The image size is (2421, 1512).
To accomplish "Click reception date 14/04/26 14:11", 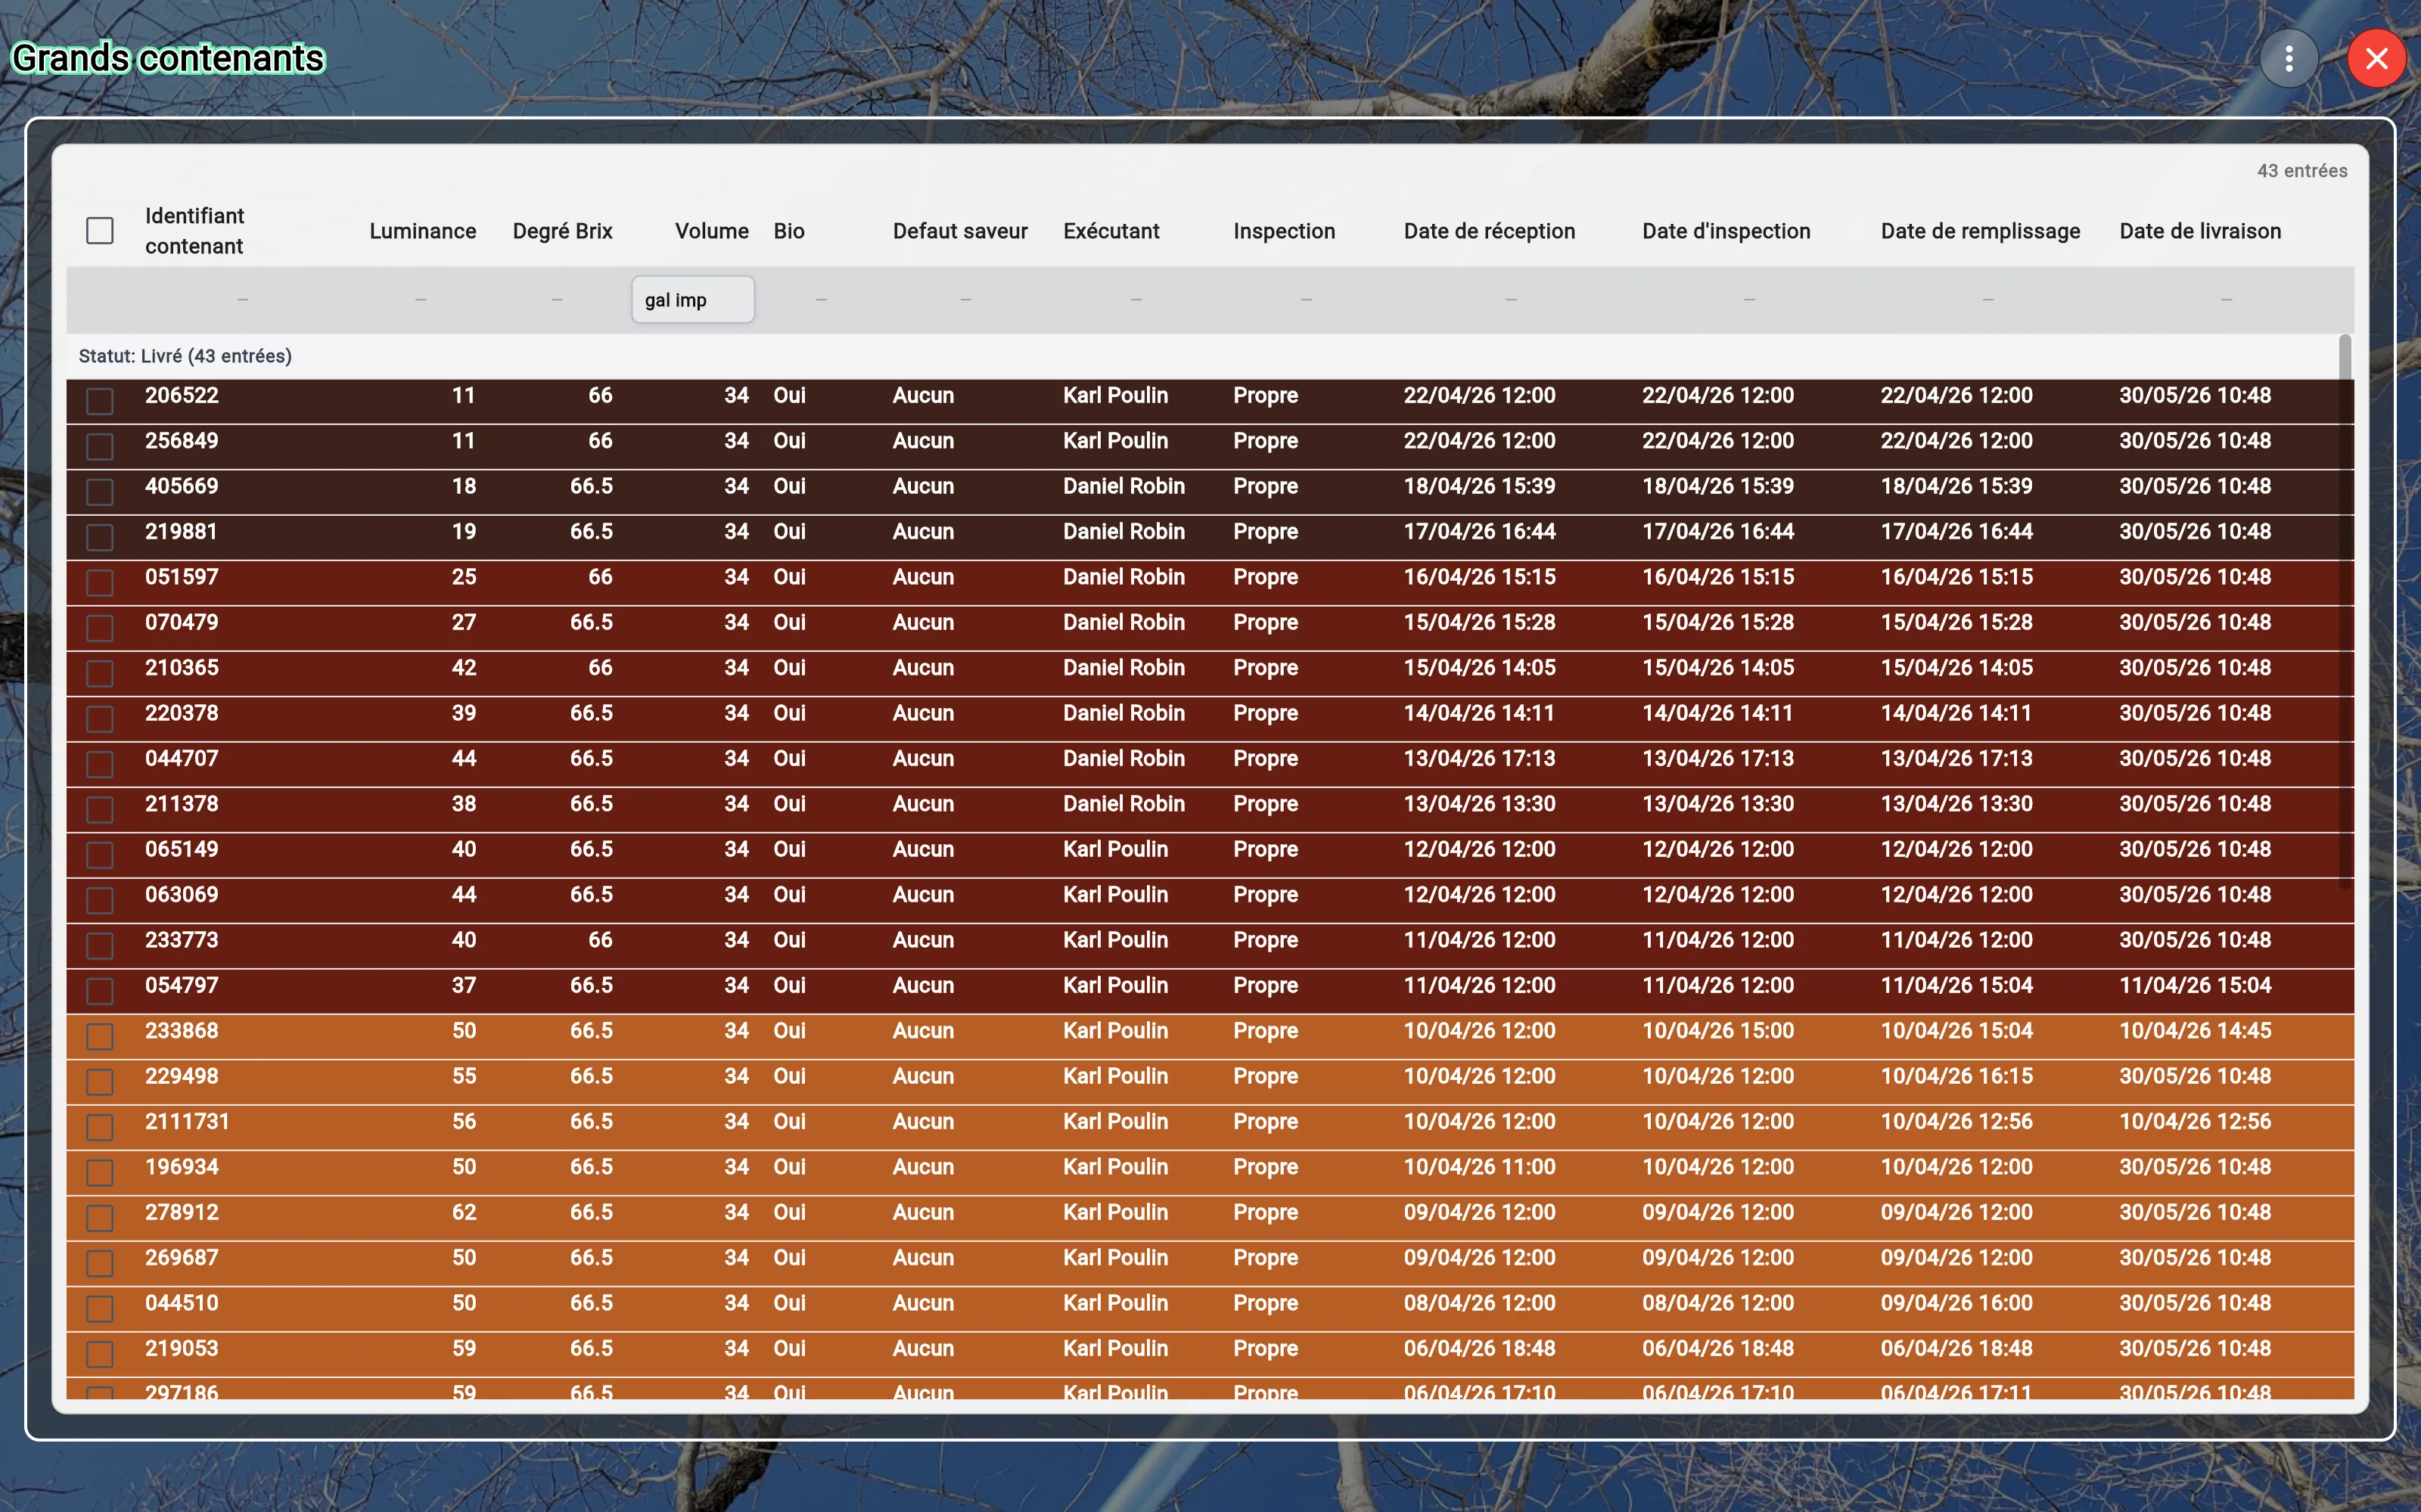I will coord(1479,713).
